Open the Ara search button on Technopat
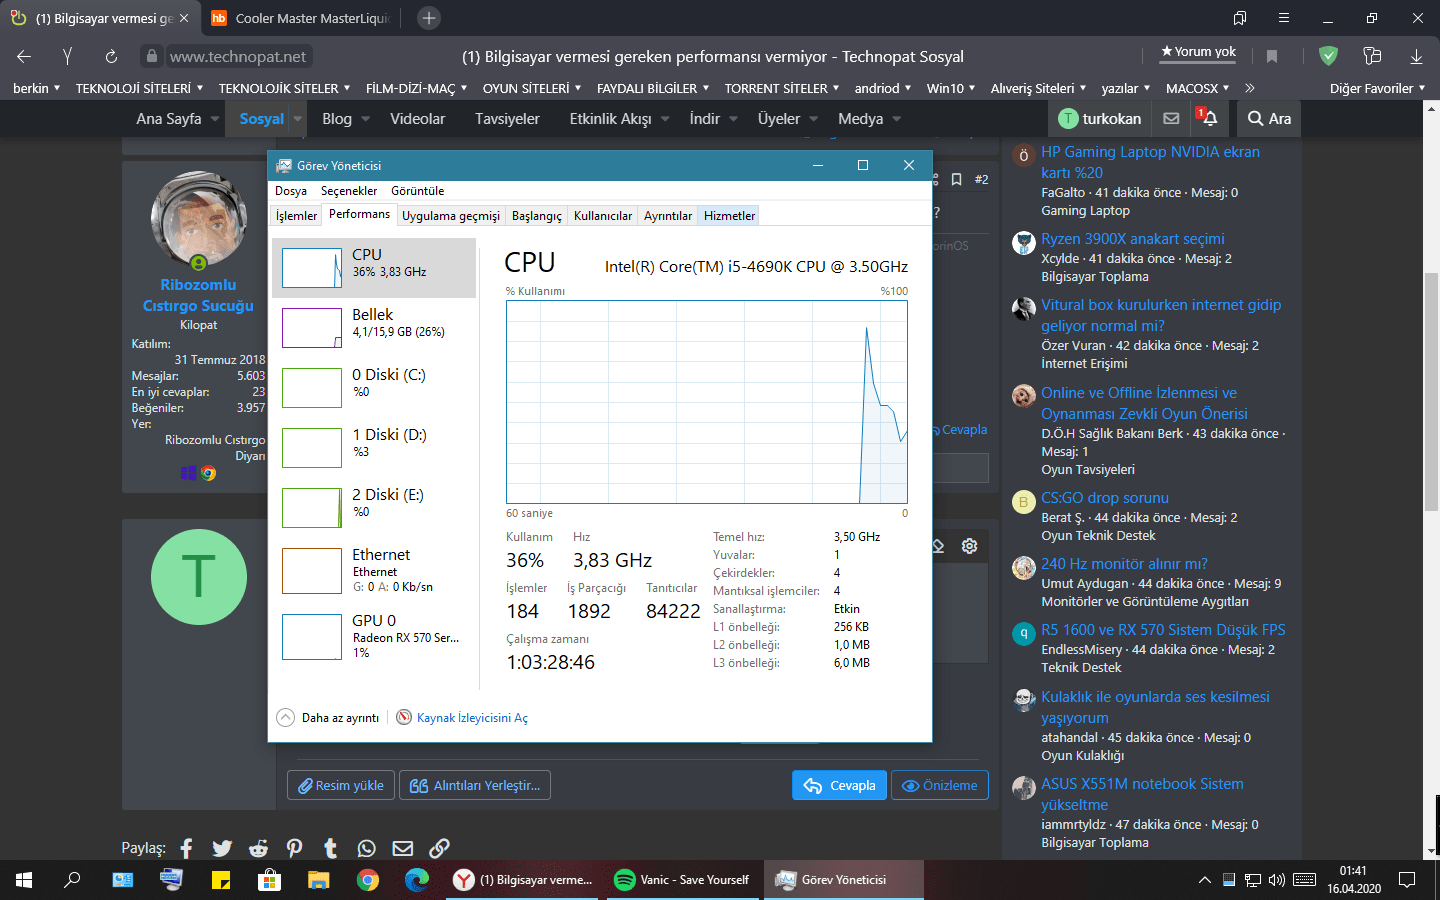This screenshot has height=900, width=1440. (x=1269, y=118)
